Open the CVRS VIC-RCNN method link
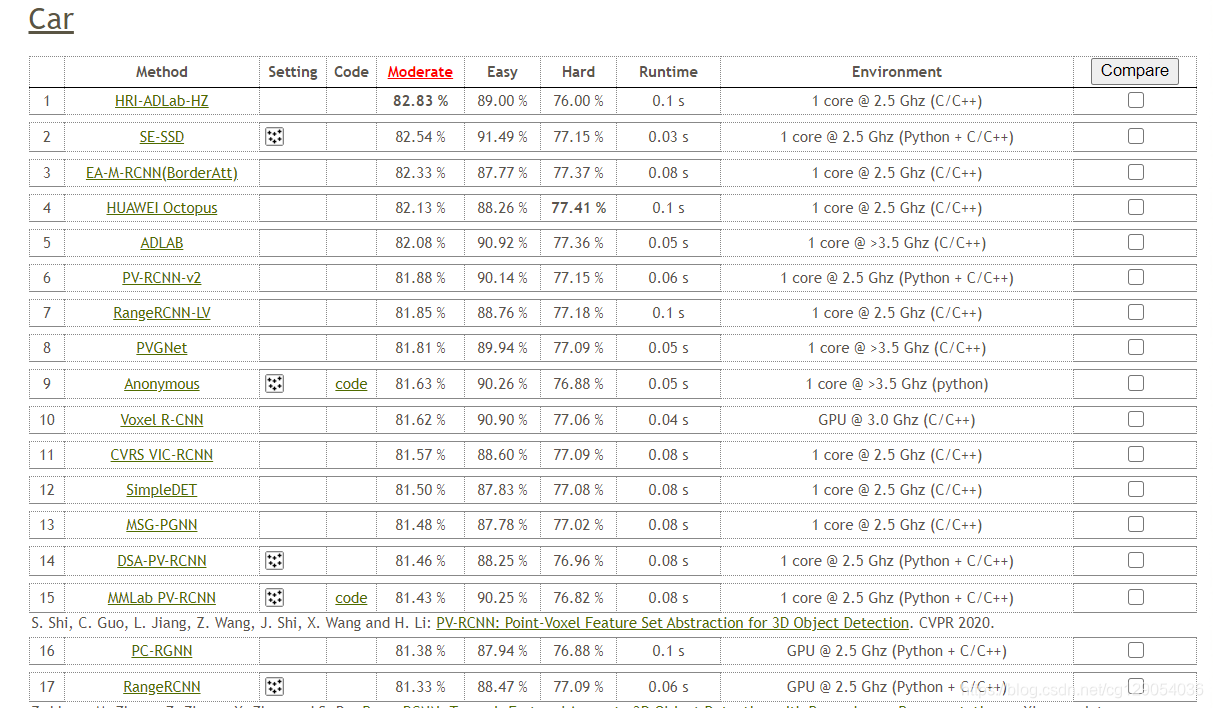 point(162,455)
